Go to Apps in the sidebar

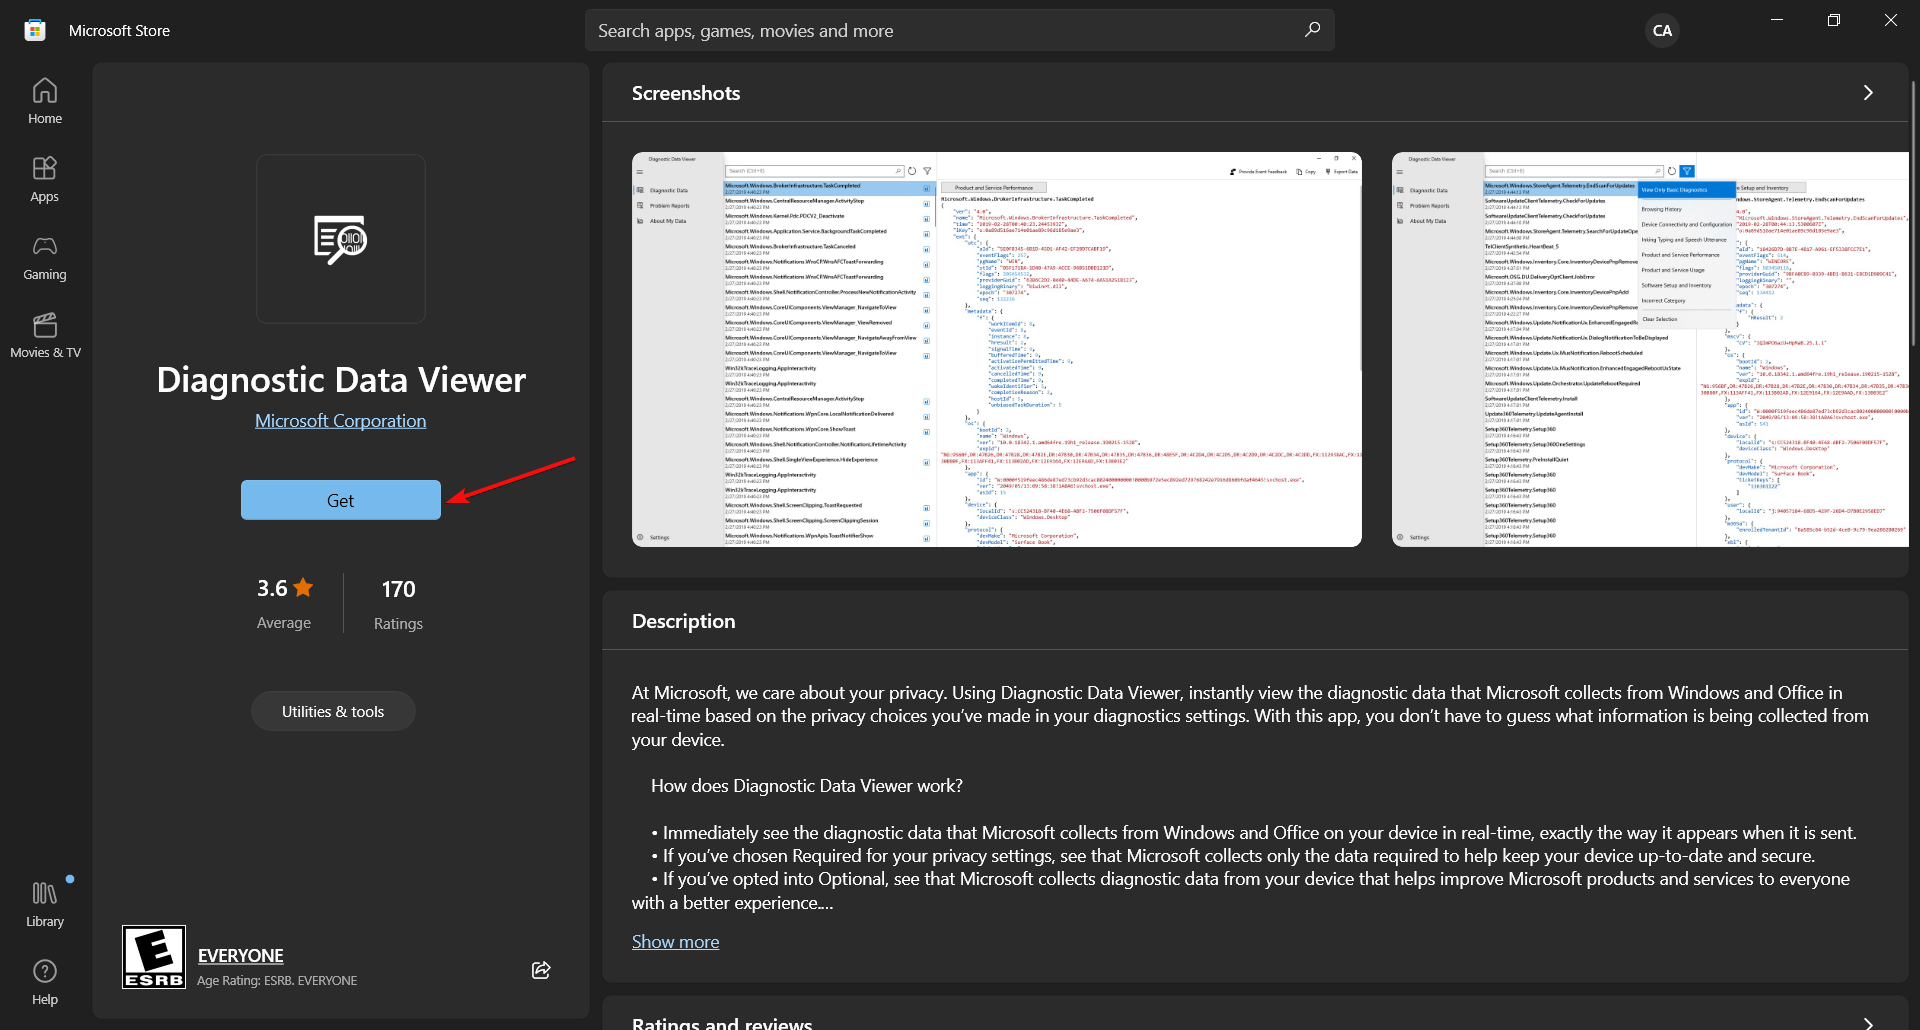click(x=45, y=179)
